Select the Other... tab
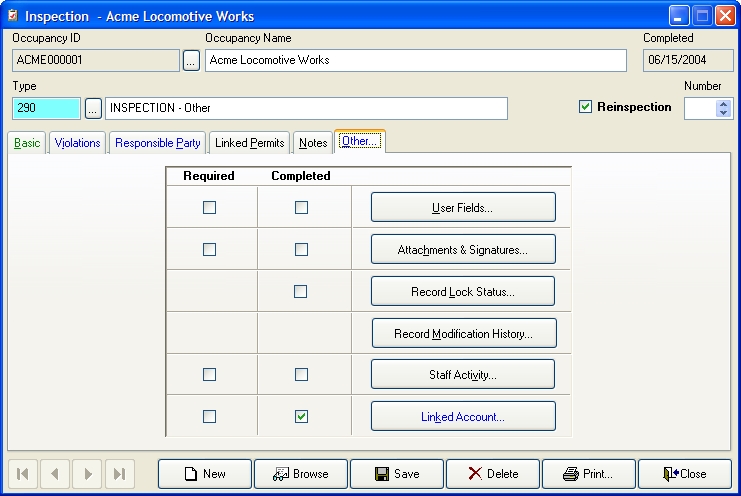741x496 pixels. 360,141
